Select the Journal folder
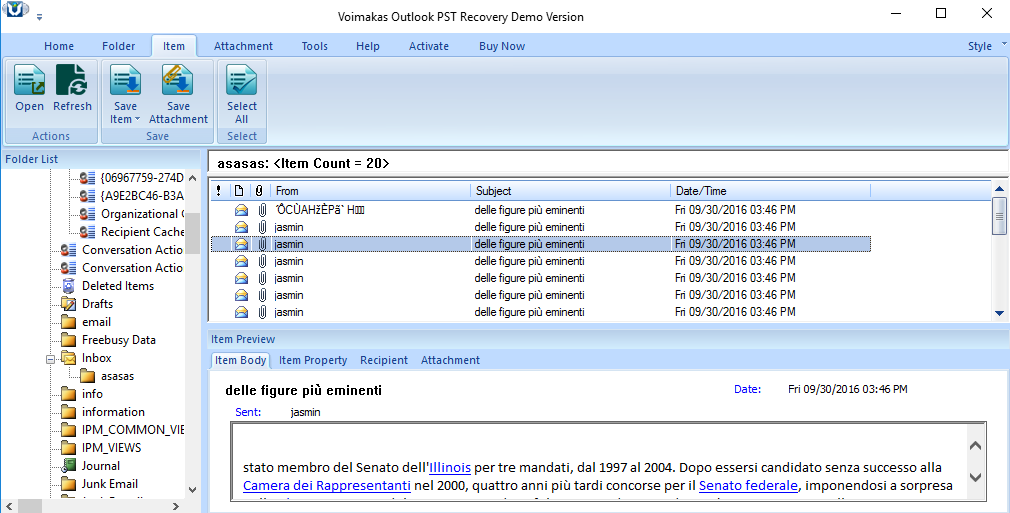The width and height of the screenshot is (1010, 513). point(100,466)
